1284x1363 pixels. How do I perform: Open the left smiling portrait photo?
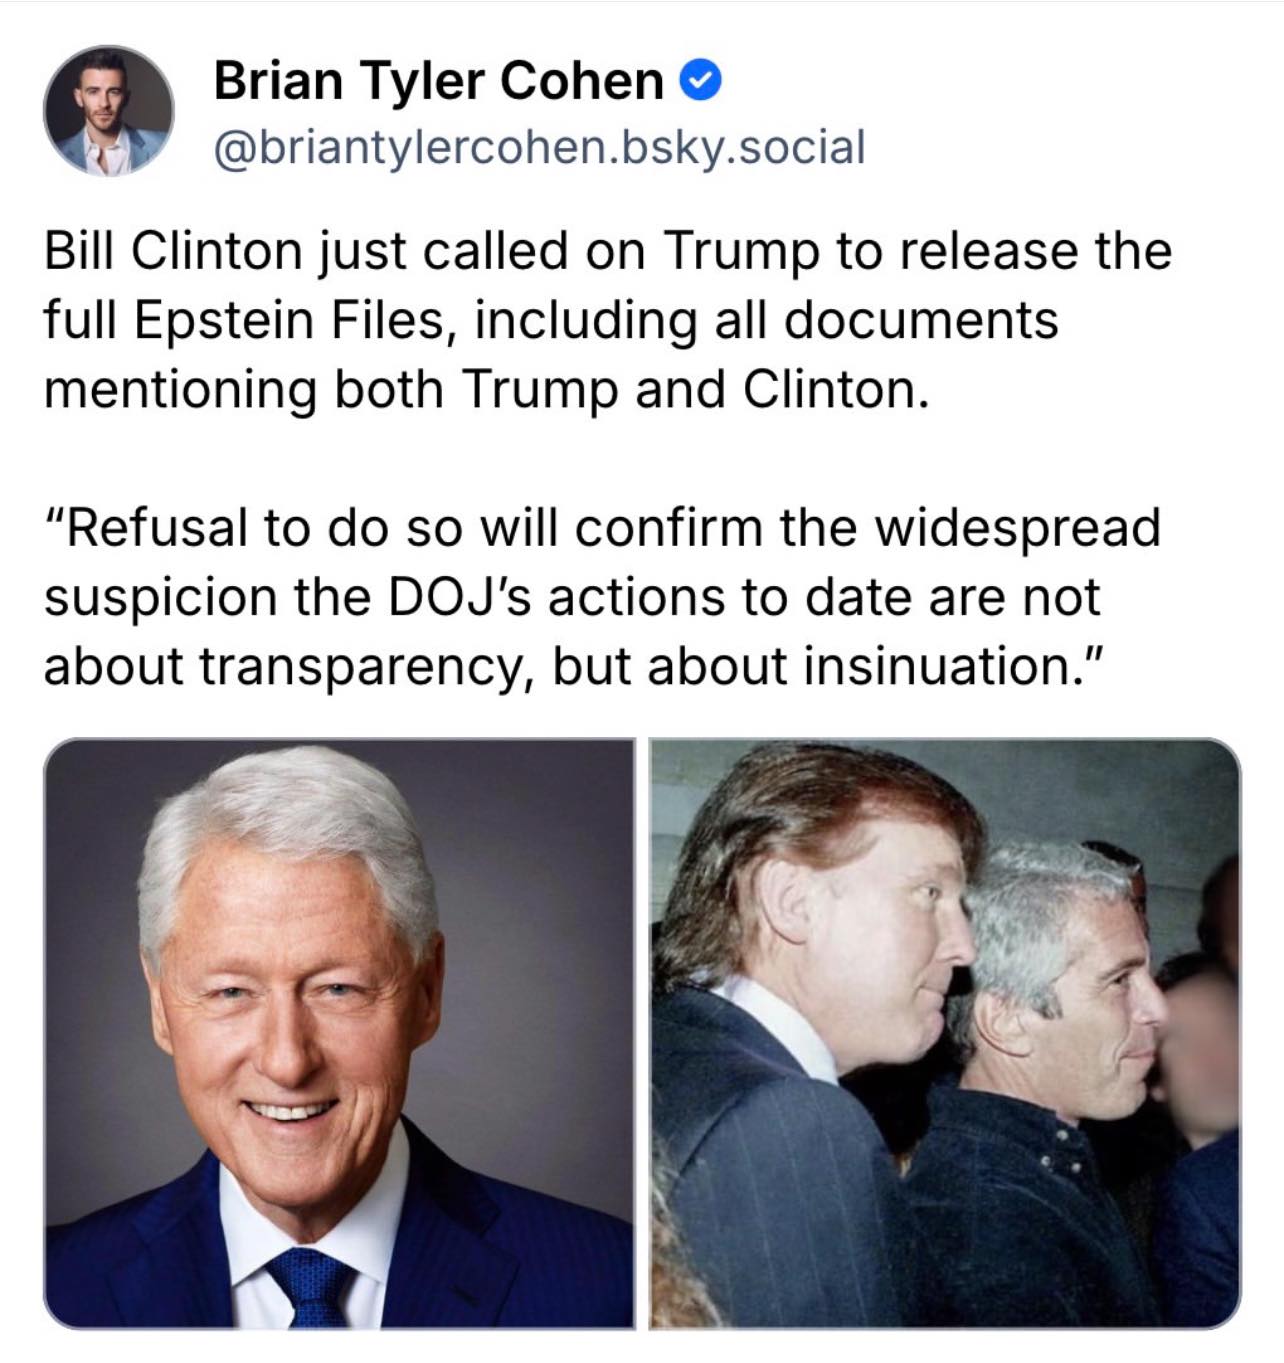(339, 1033)
